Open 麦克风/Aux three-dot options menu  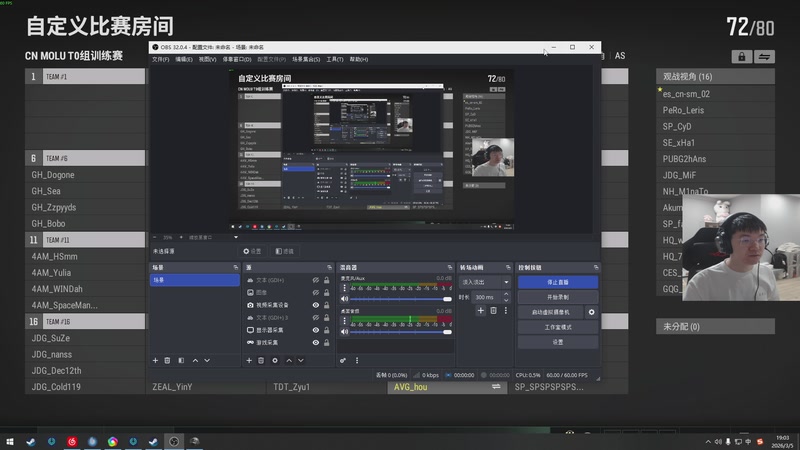[x=345, y=287]
